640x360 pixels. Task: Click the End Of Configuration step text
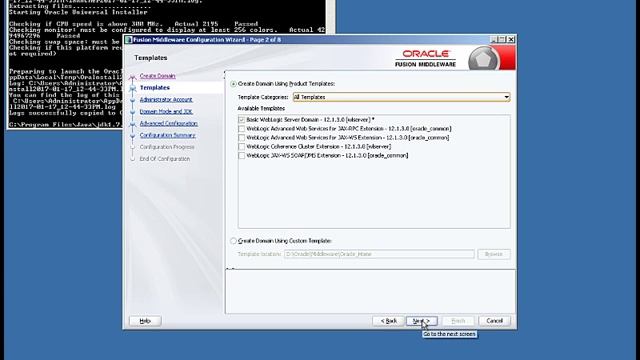tap(164, 159)
